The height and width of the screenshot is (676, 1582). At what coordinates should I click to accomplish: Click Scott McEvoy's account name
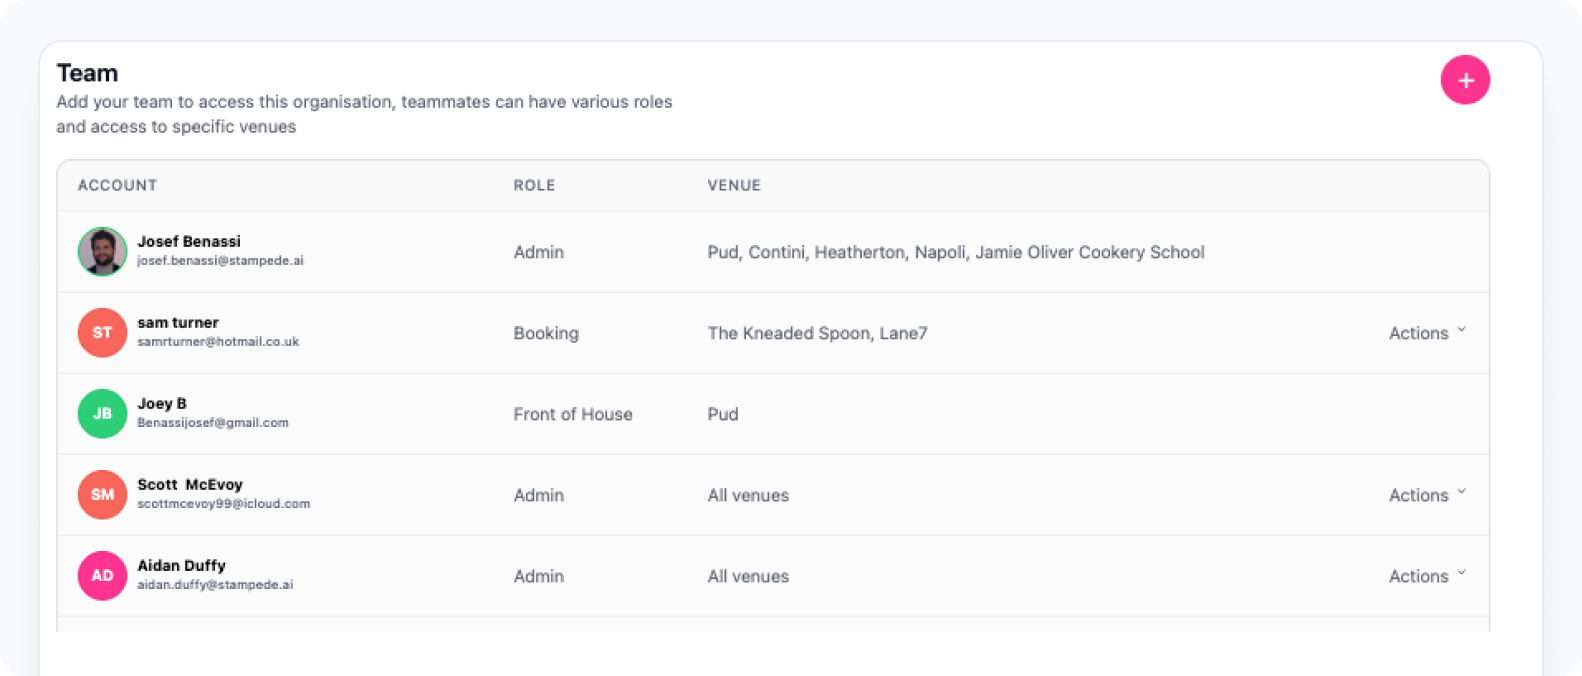tap(190, 485)
